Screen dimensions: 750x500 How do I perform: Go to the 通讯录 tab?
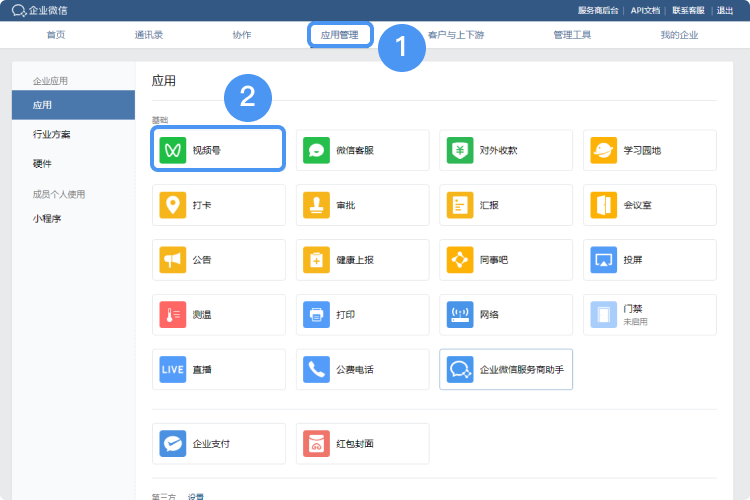pos(149,35)
